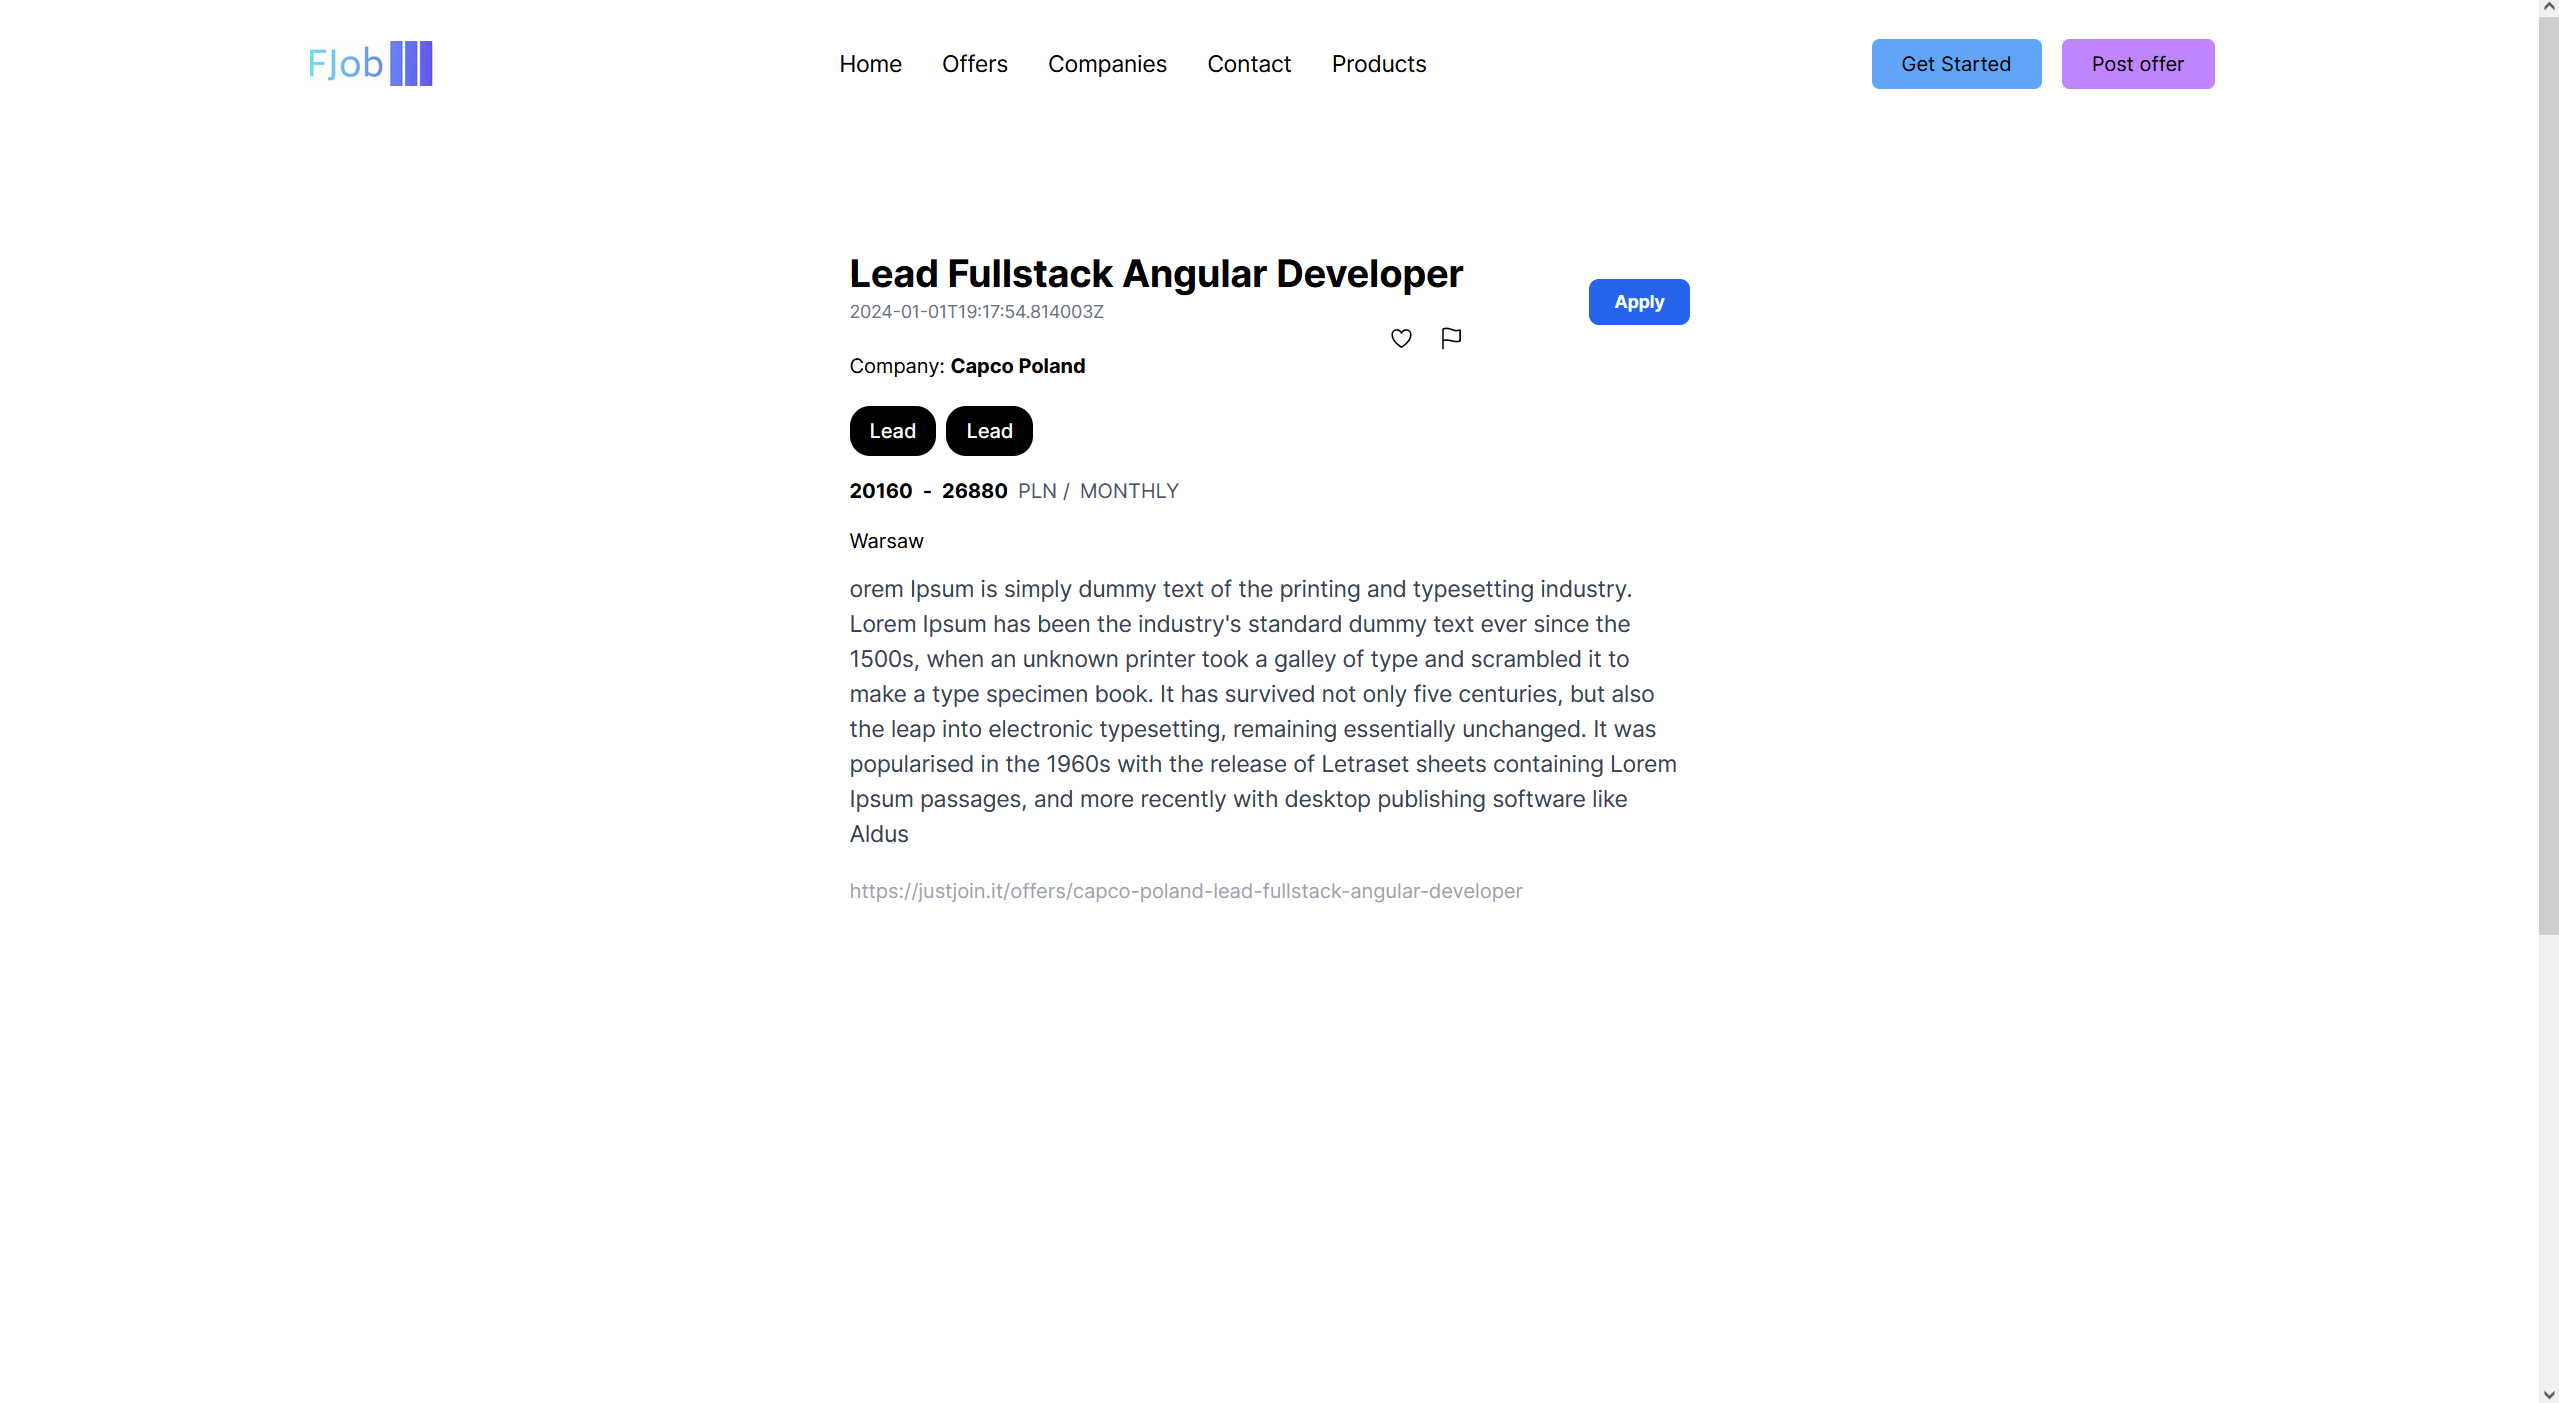
Task: Open the Home menu item
Action: 869,64
